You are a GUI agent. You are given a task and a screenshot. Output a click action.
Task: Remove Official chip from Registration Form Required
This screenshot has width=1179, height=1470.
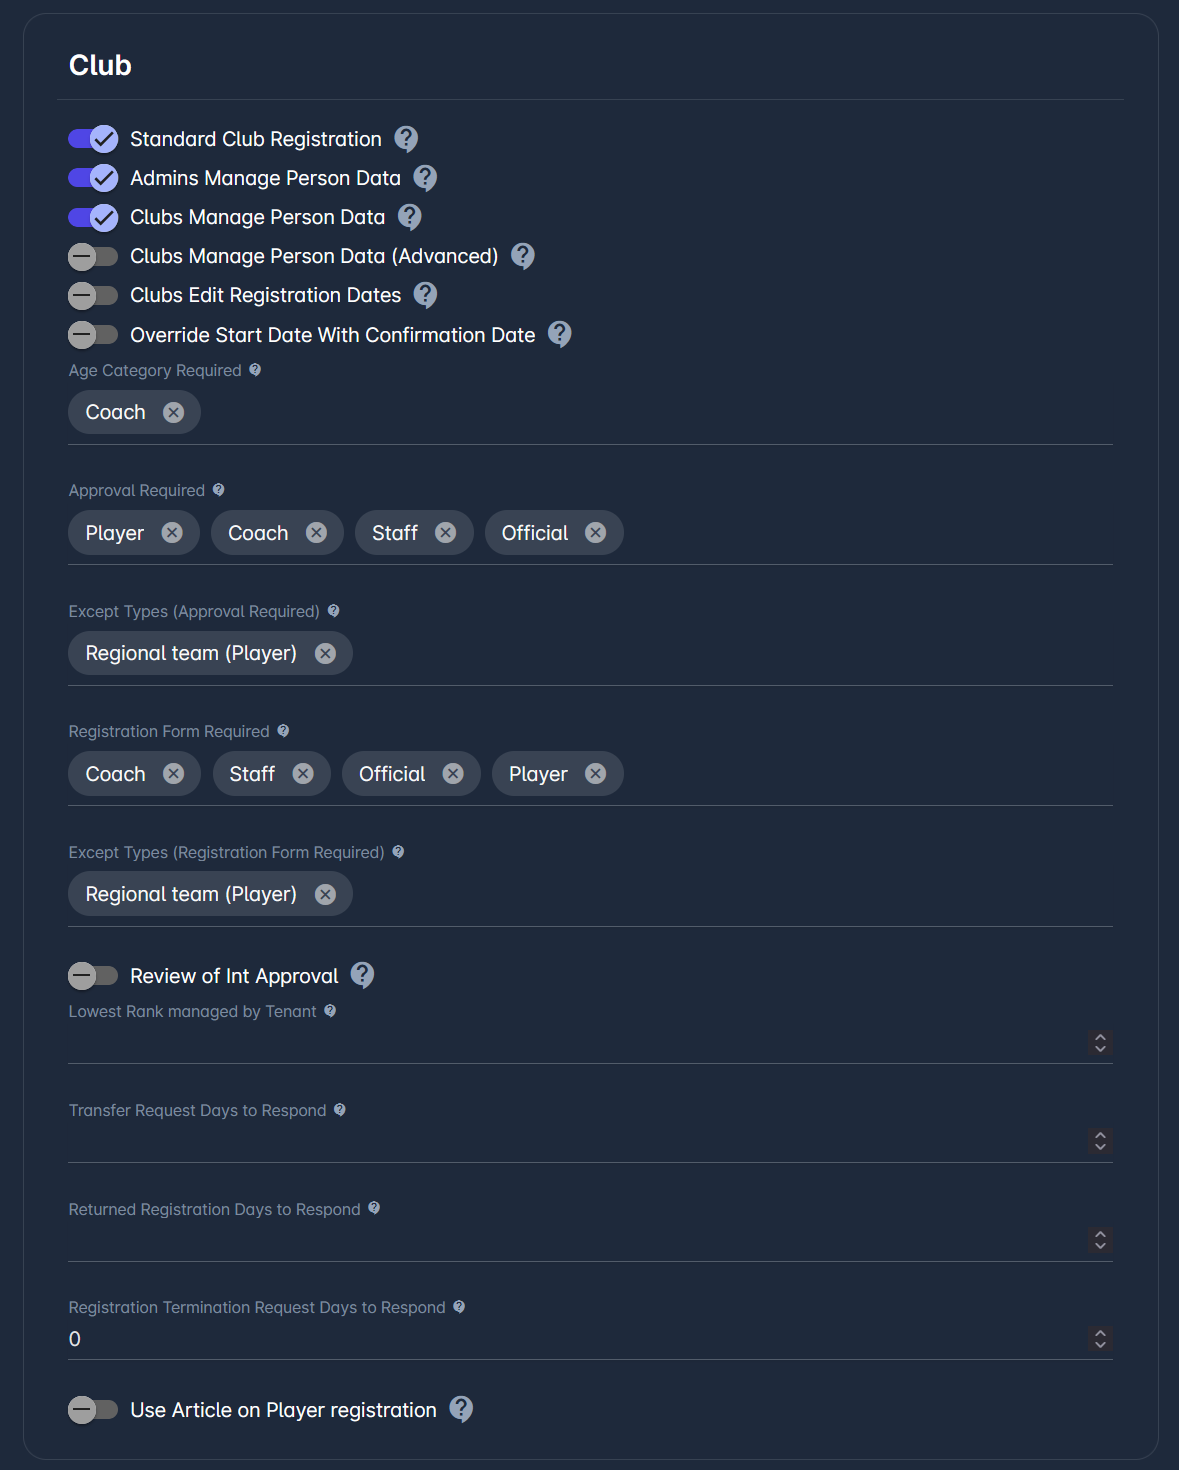tap(453, 774)
